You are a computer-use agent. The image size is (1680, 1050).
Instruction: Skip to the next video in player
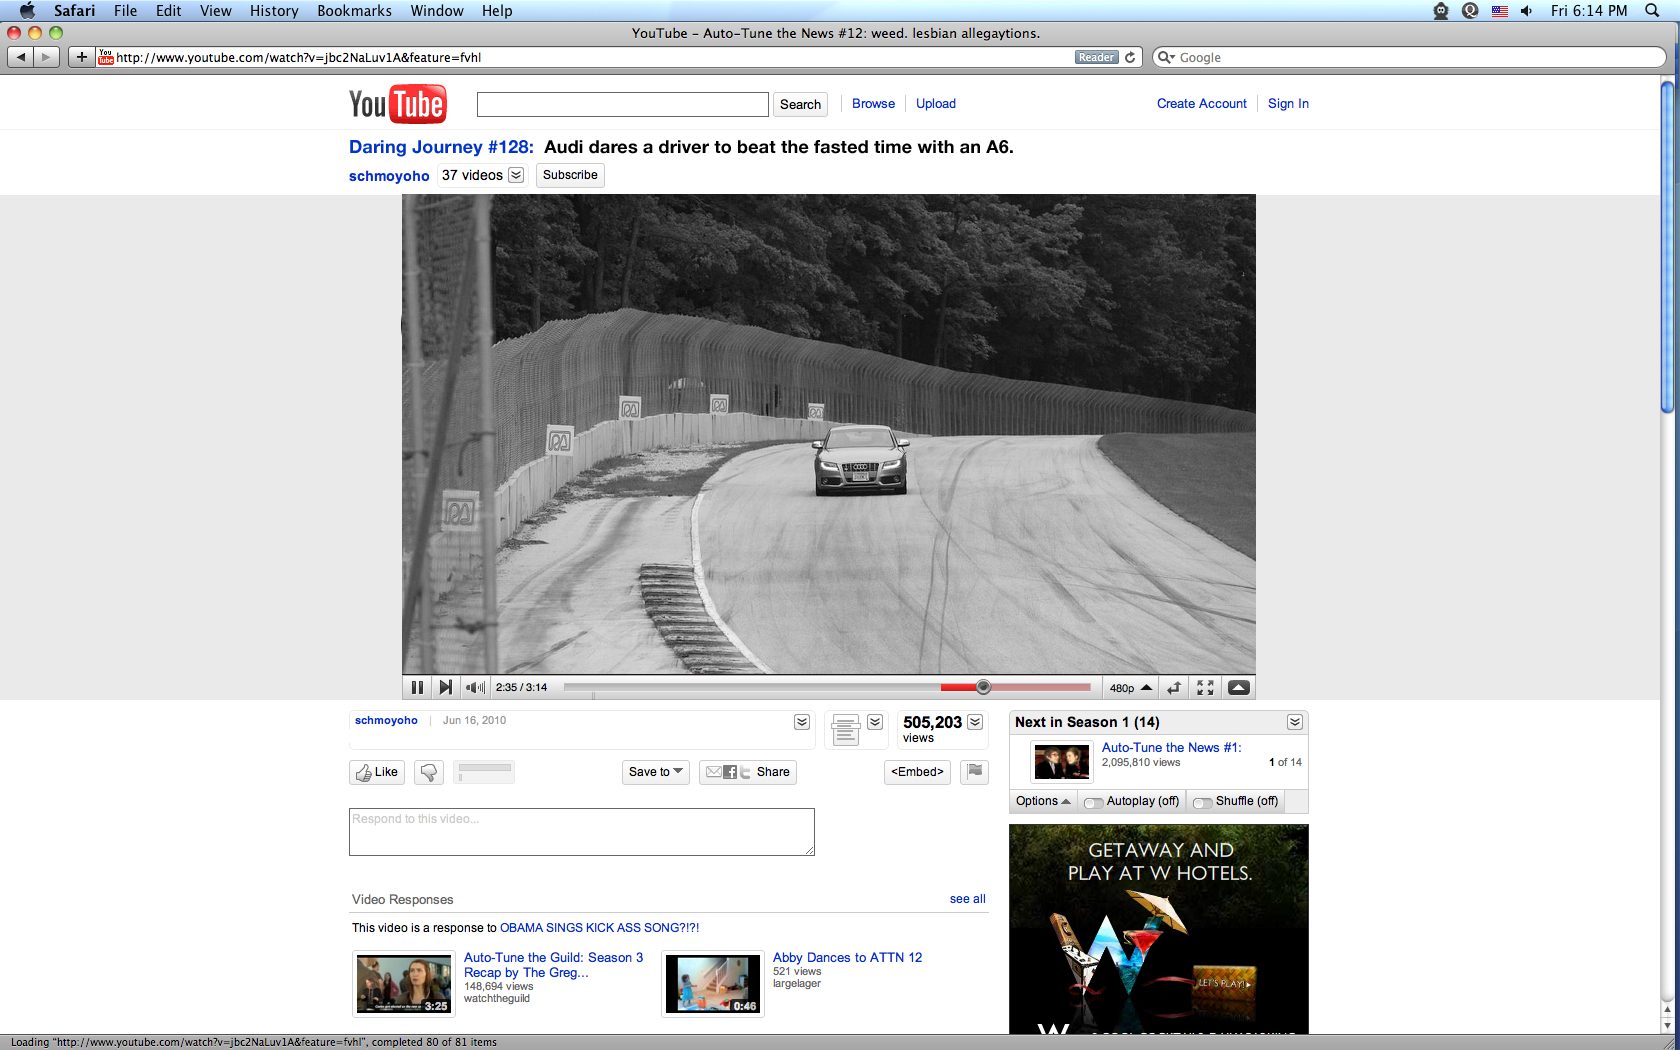[446, 687]
